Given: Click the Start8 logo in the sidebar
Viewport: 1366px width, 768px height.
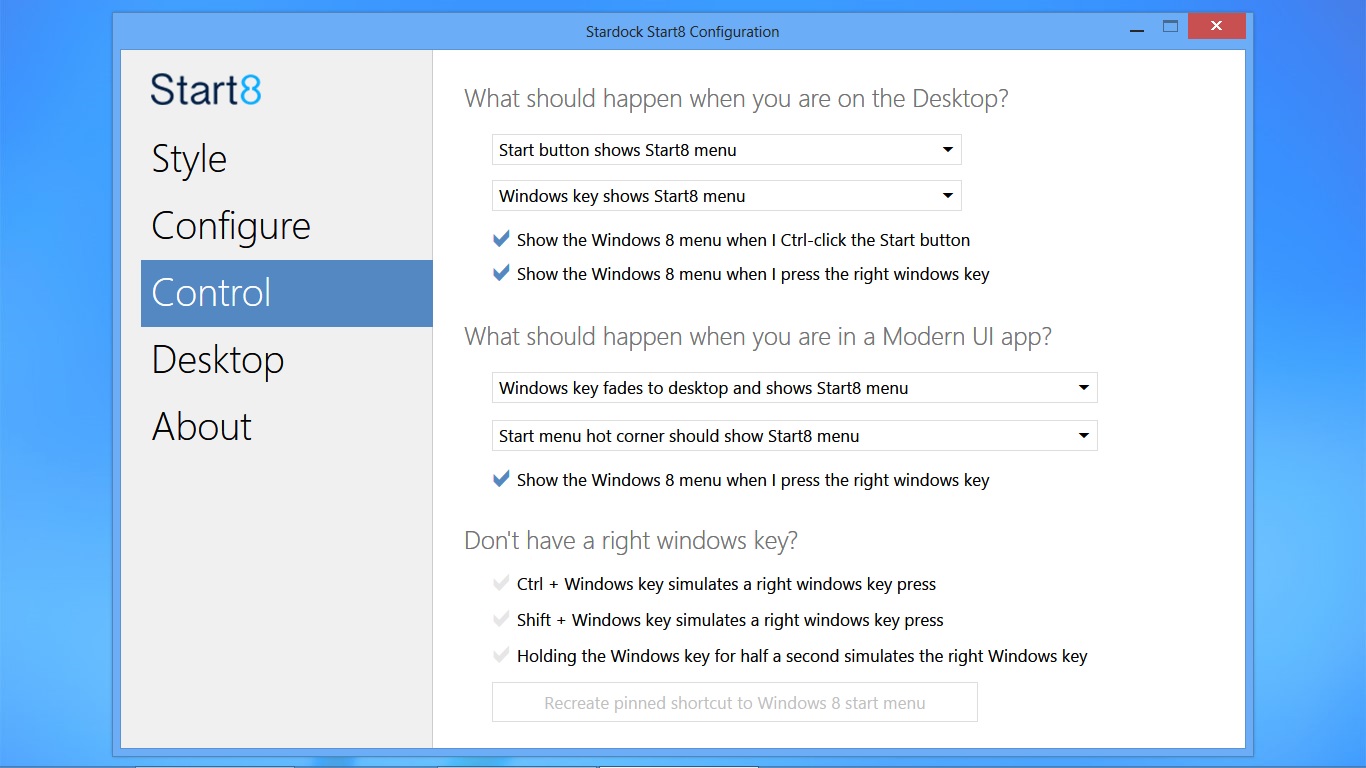Looking at the screenshot, I should [x=206, y=90].
